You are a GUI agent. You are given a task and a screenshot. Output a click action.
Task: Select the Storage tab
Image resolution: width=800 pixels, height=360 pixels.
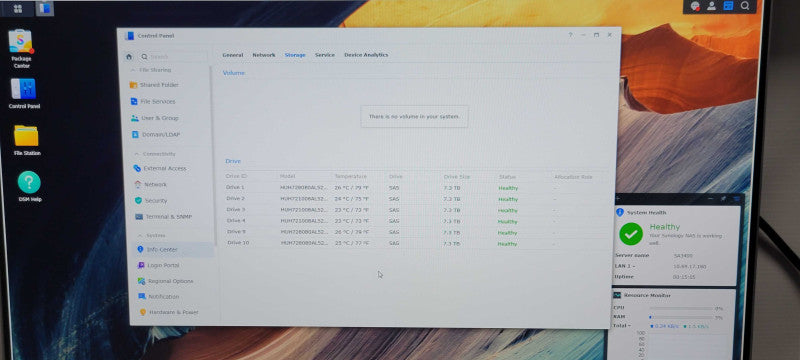tap(295, 55)
